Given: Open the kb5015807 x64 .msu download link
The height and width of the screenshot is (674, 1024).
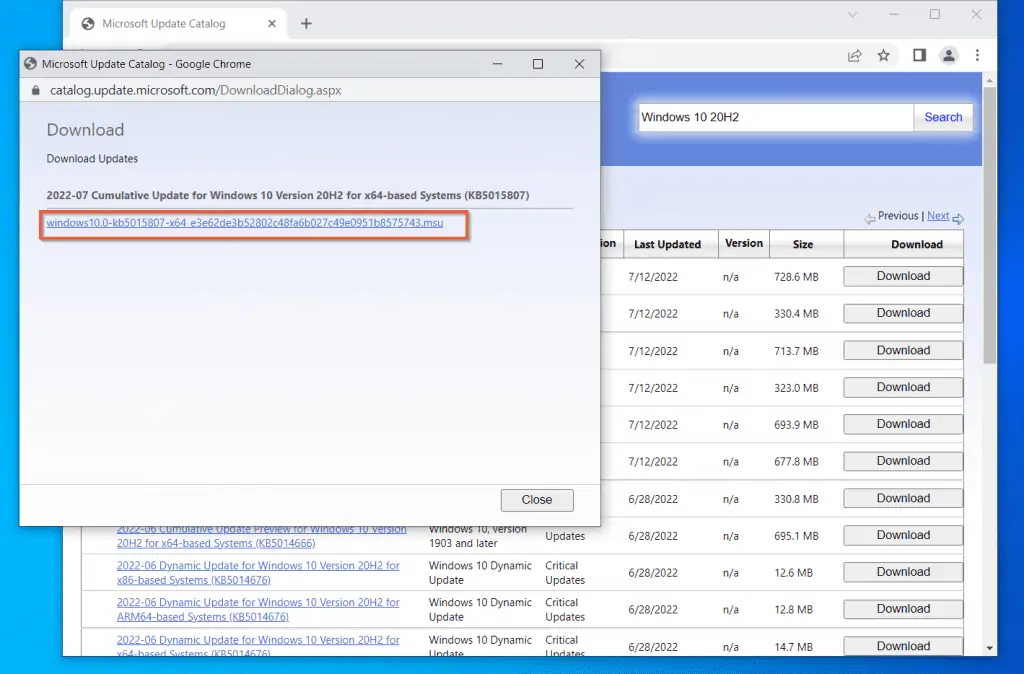Looking at the screenshot, I should click(245, 223).
